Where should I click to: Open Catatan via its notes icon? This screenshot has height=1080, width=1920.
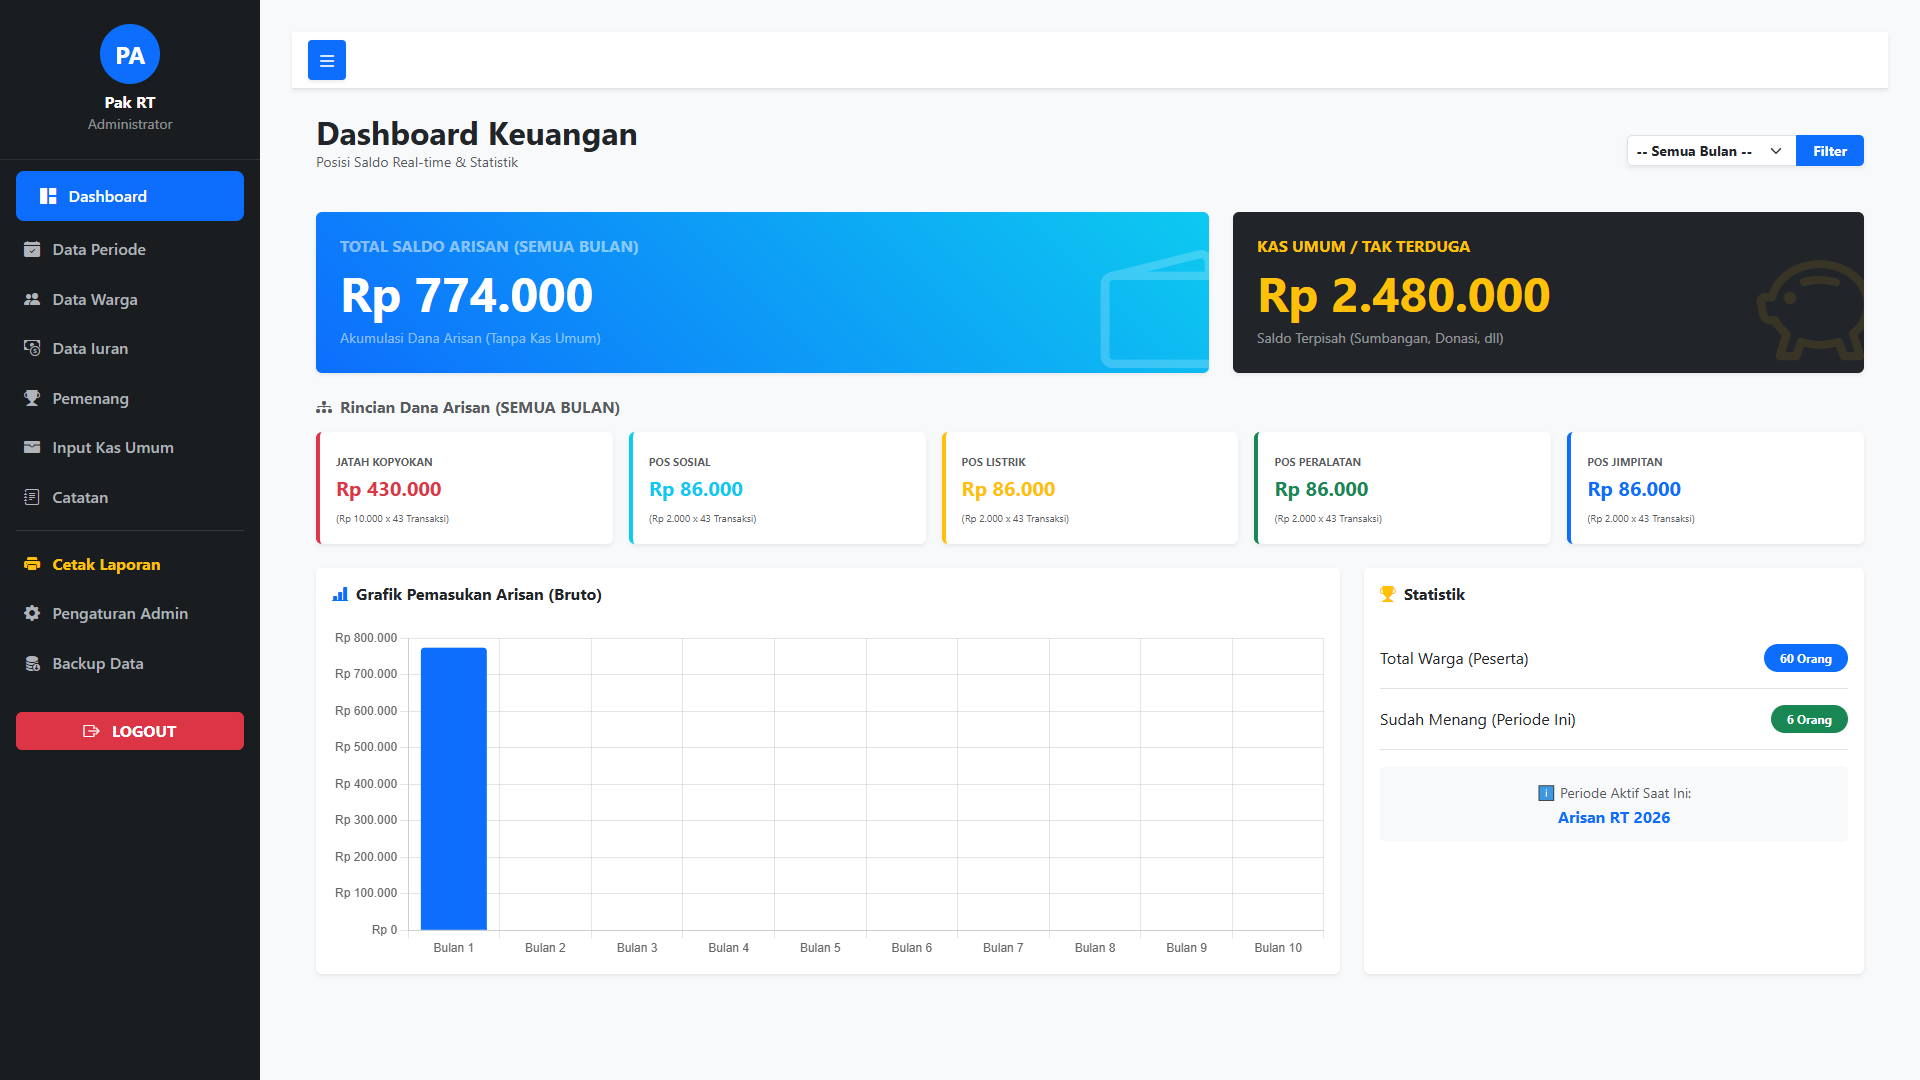coord(32,497)
